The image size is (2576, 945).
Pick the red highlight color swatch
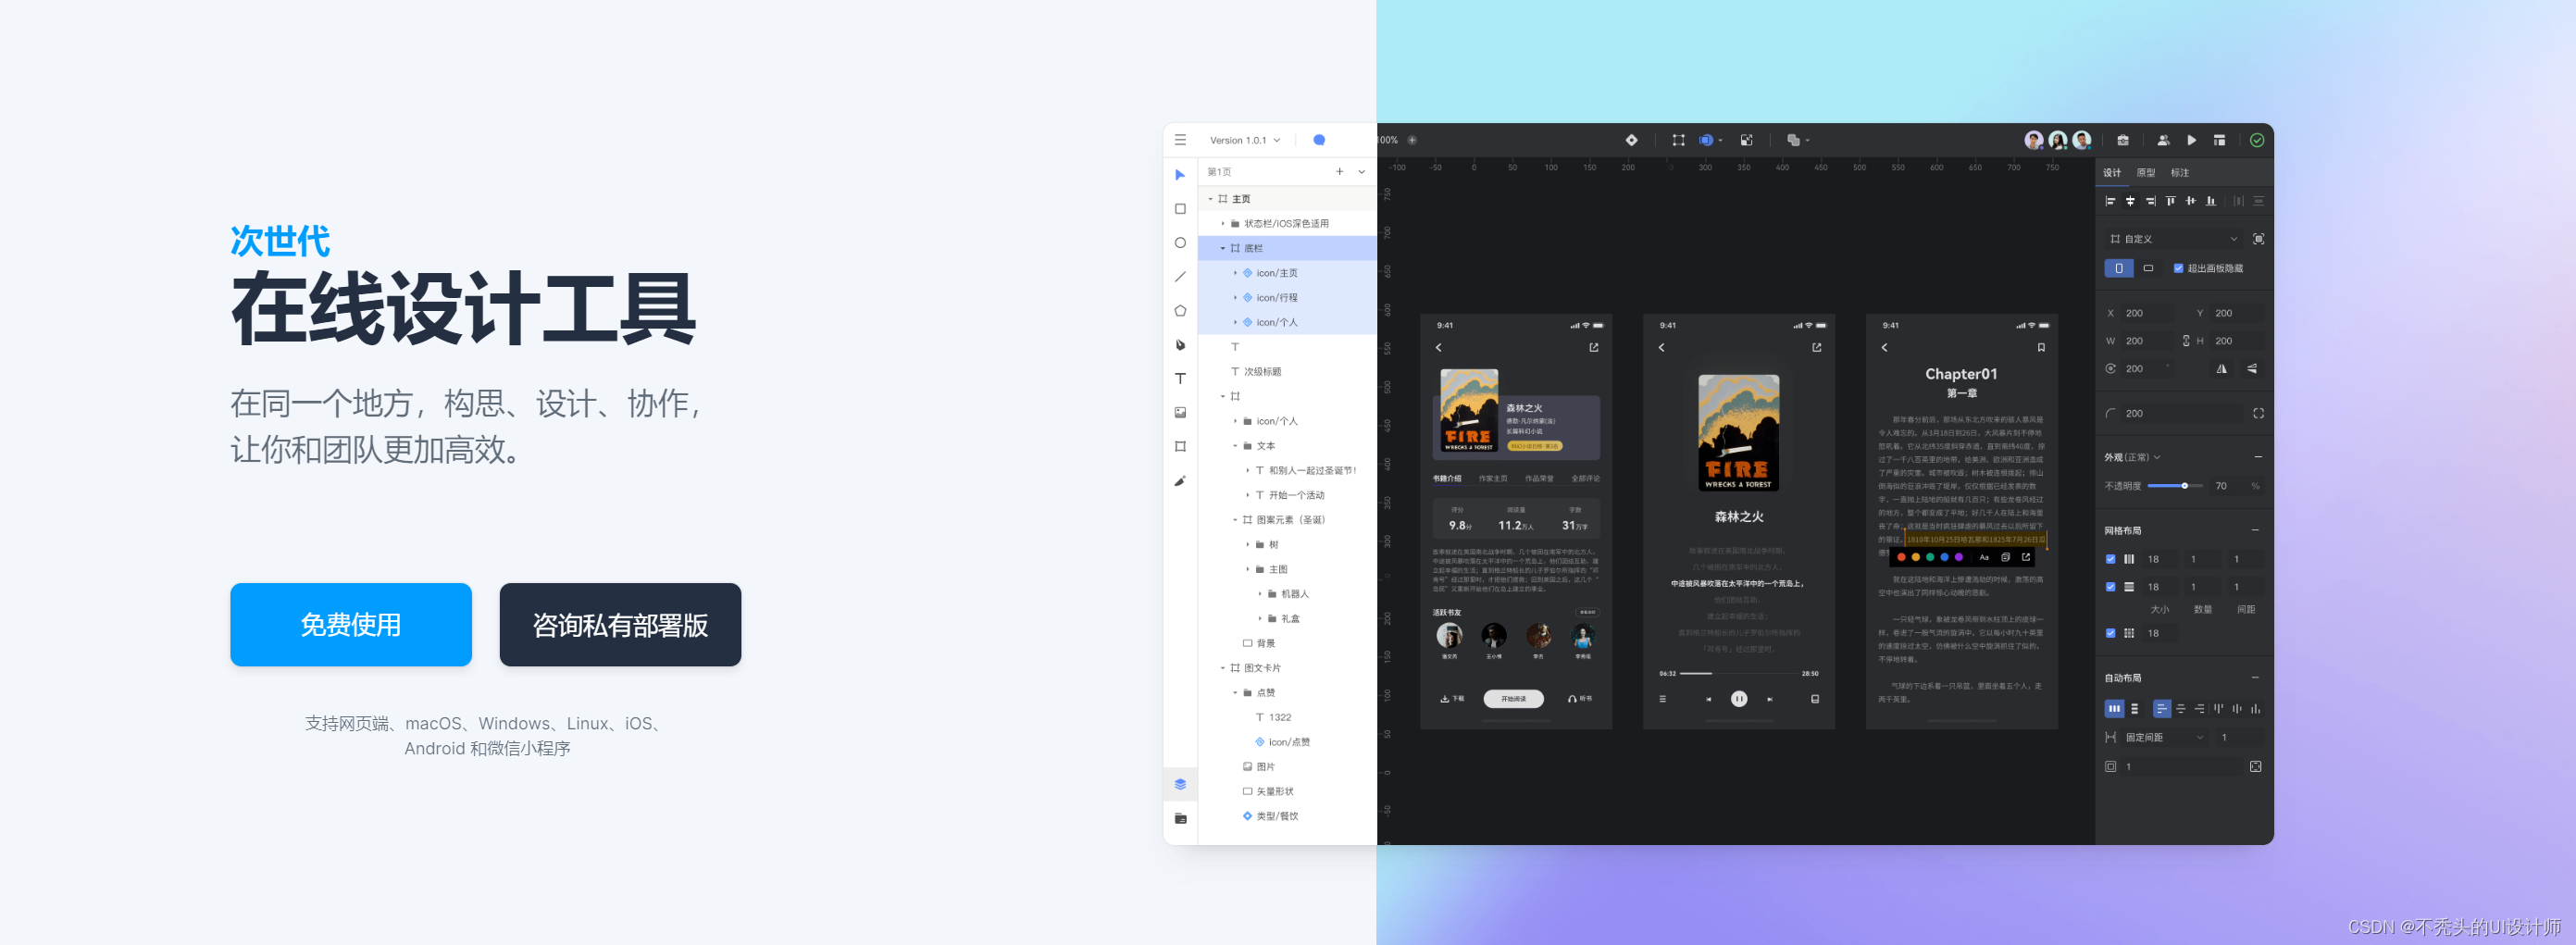pyautogui.click(x=1901, y=557)
